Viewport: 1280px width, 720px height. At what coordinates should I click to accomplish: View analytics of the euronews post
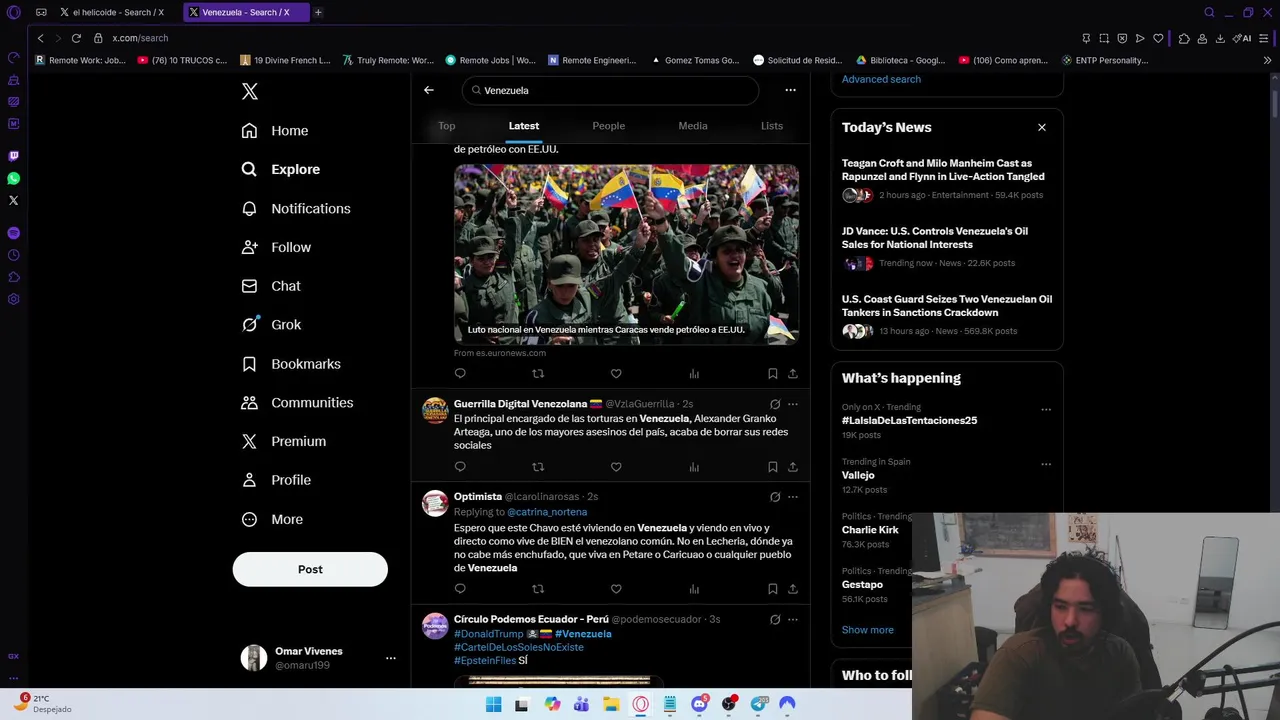[x=694, y=374]
